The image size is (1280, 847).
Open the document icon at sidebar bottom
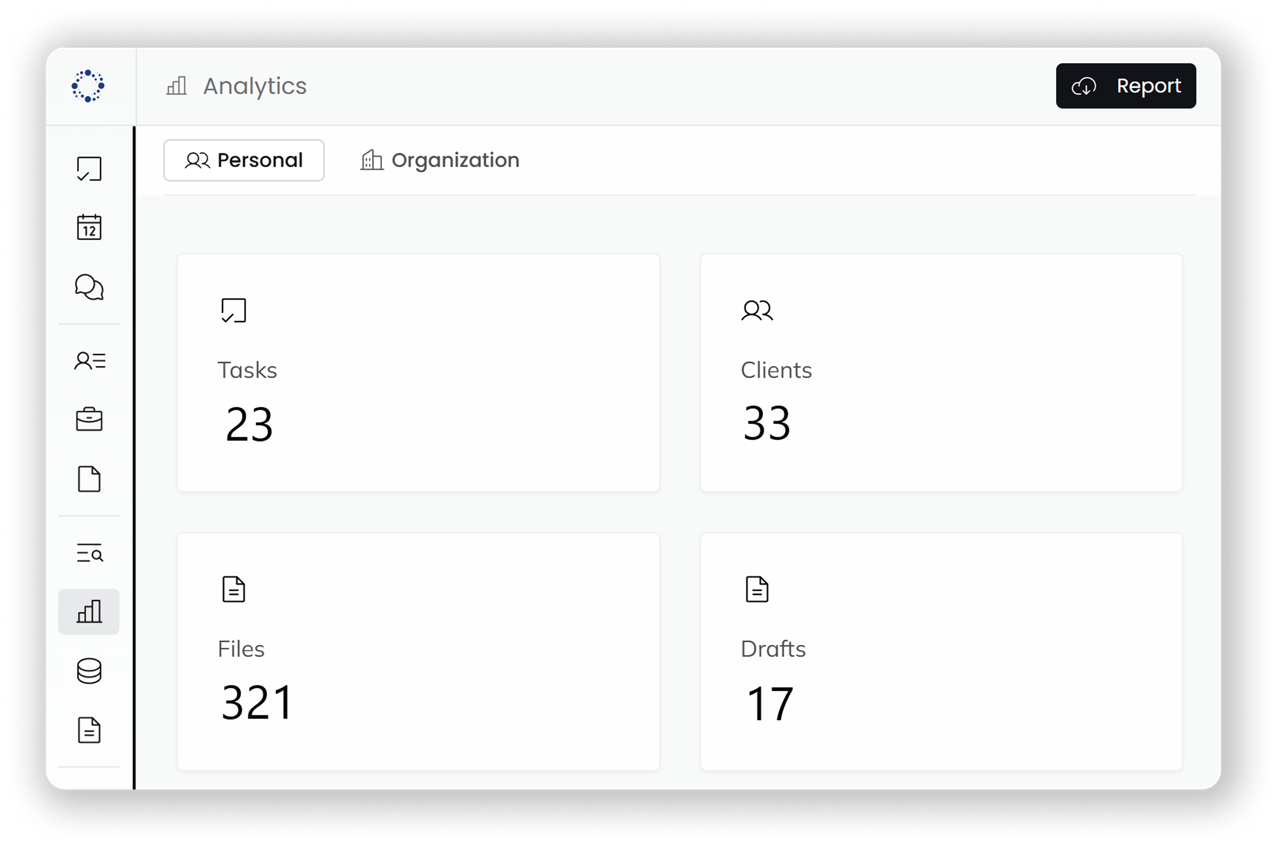pos(89,730)
